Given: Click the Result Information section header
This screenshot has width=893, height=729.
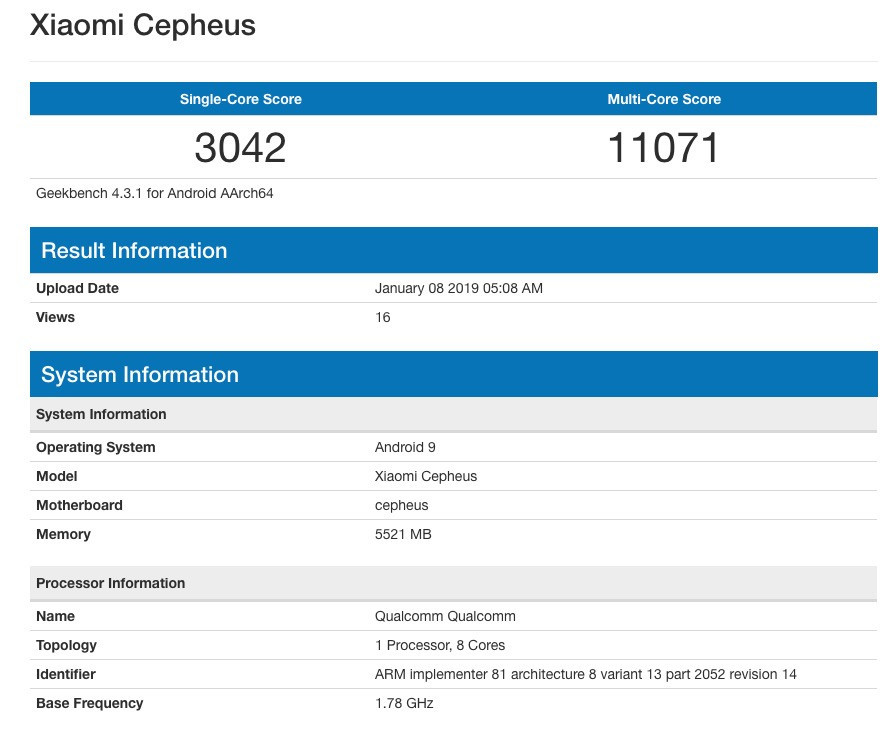Looking at the screenshot, I should click(453, 250).
